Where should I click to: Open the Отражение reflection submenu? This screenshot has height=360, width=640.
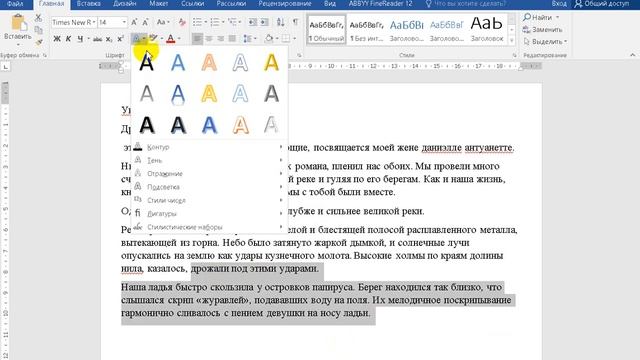point(209,173)
